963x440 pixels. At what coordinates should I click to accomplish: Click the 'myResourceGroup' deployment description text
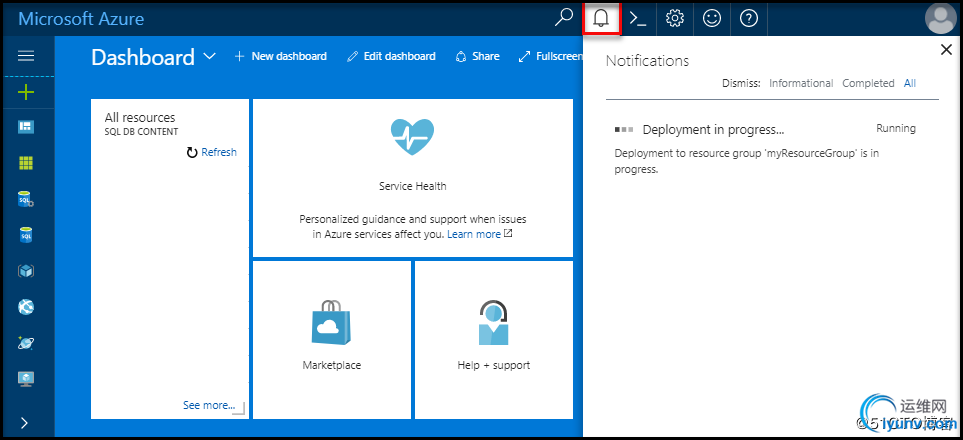pos(747,161)
